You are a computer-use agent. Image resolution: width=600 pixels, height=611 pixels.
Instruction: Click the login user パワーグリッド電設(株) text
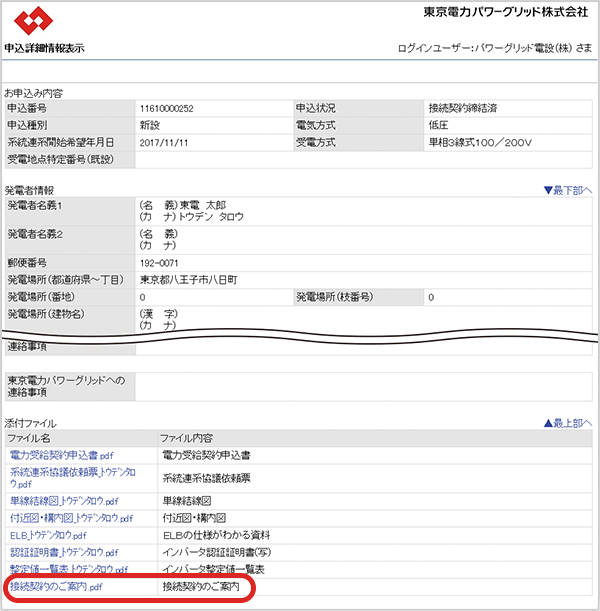[524, 48]
